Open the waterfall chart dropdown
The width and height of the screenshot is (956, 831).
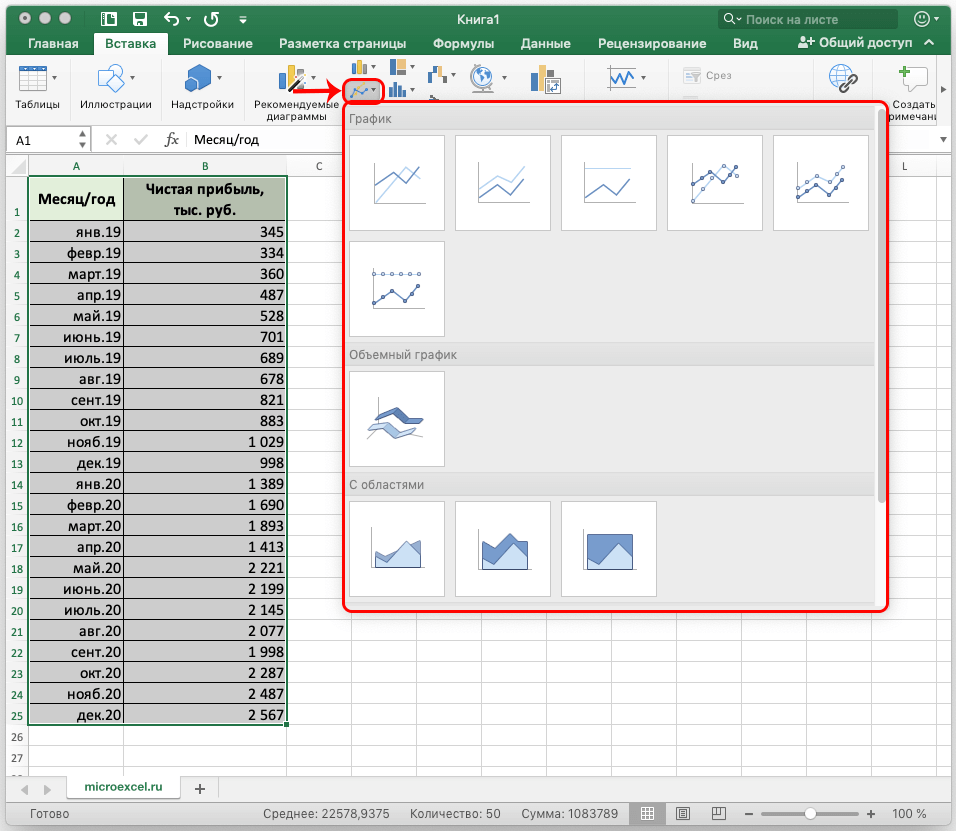[442, 76]
